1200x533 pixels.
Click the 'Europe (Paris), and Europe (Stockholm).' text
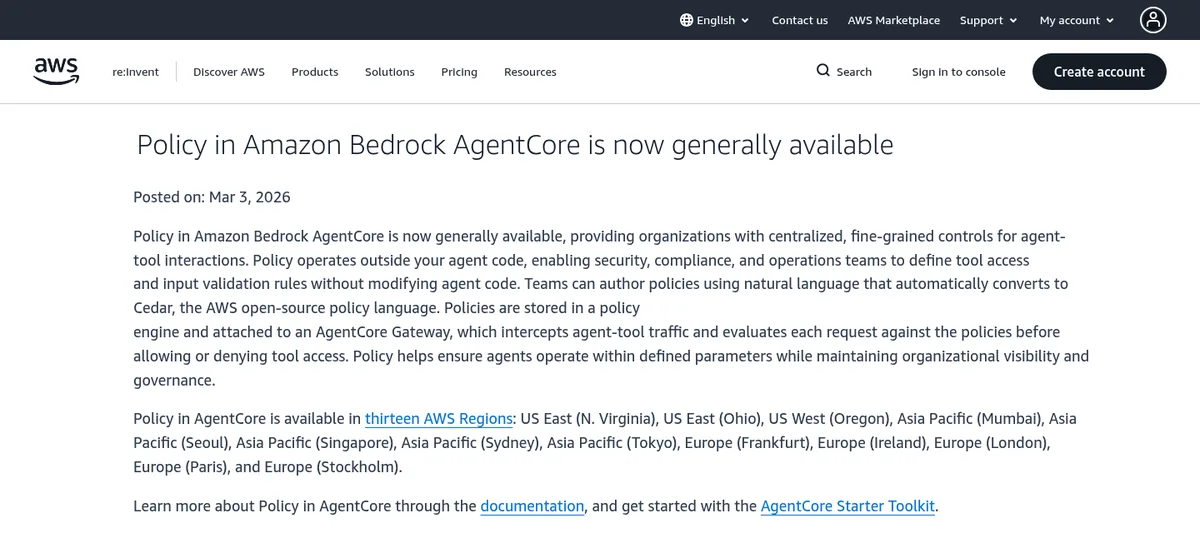point(268,467)
